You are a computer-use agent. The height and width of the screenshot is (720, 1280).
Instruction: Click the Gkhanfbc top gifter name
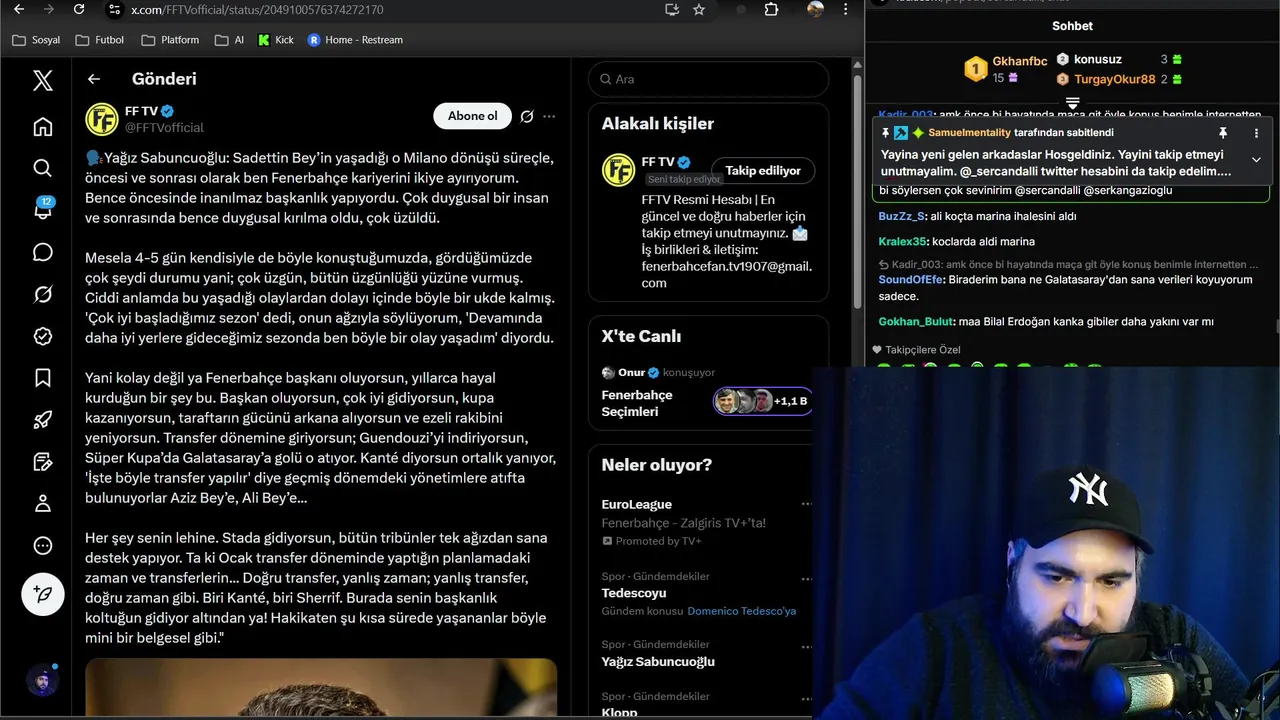(1020, 62)
